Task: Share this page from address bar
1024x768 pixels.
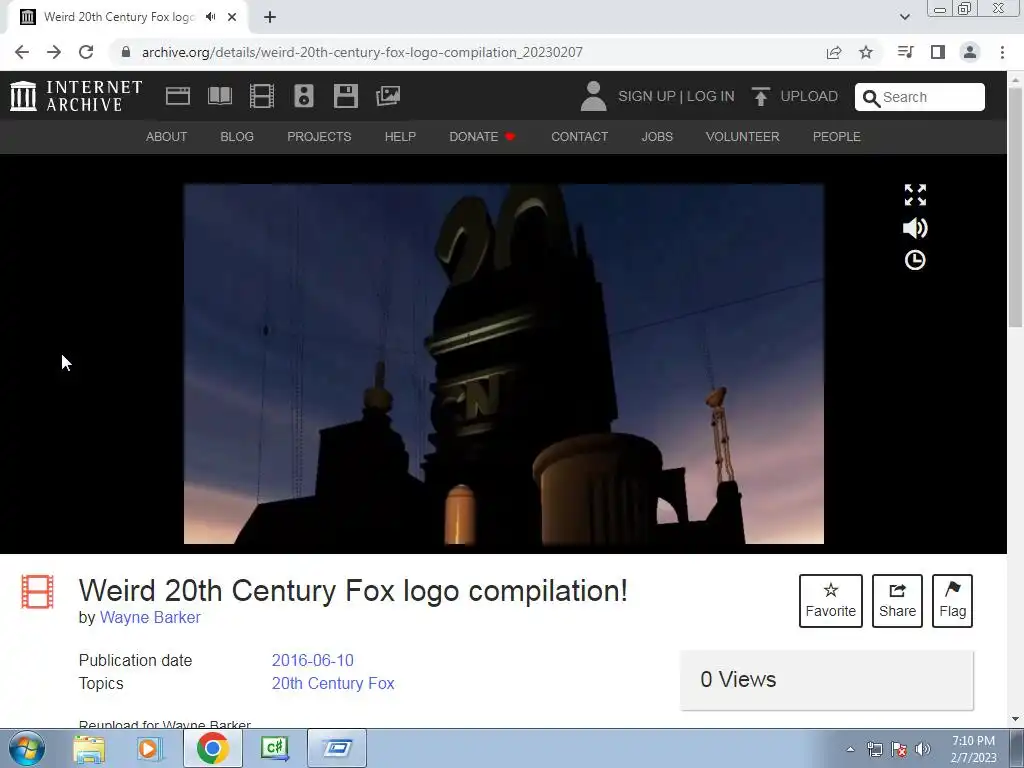Action: click(x=834, y=52)
